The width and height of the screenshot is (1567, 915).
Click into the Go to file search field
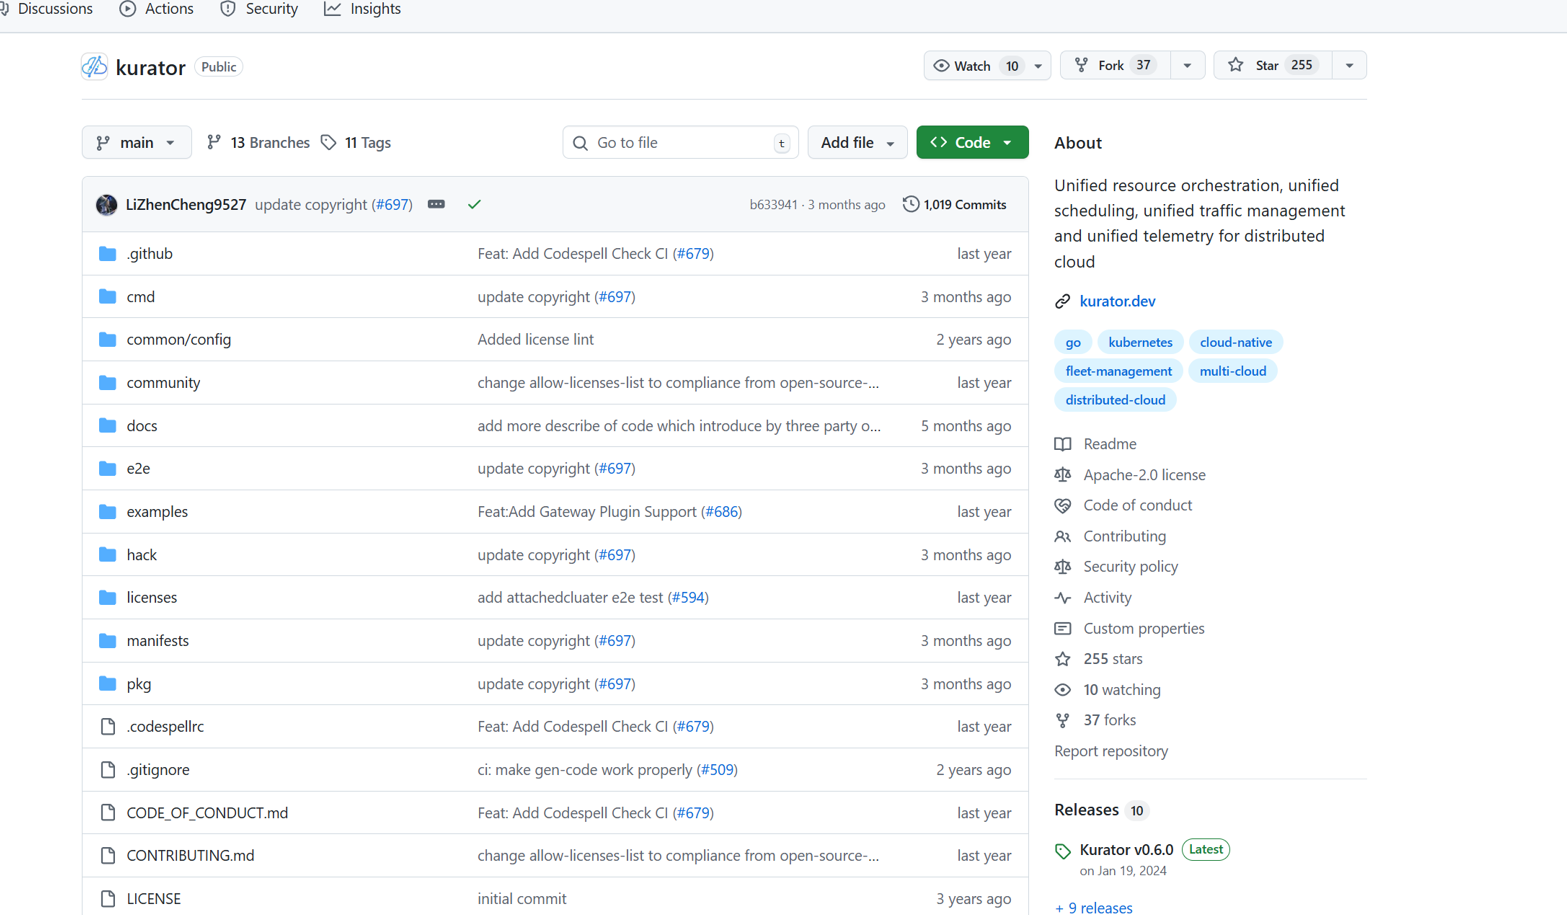click(x=680, y=143)
